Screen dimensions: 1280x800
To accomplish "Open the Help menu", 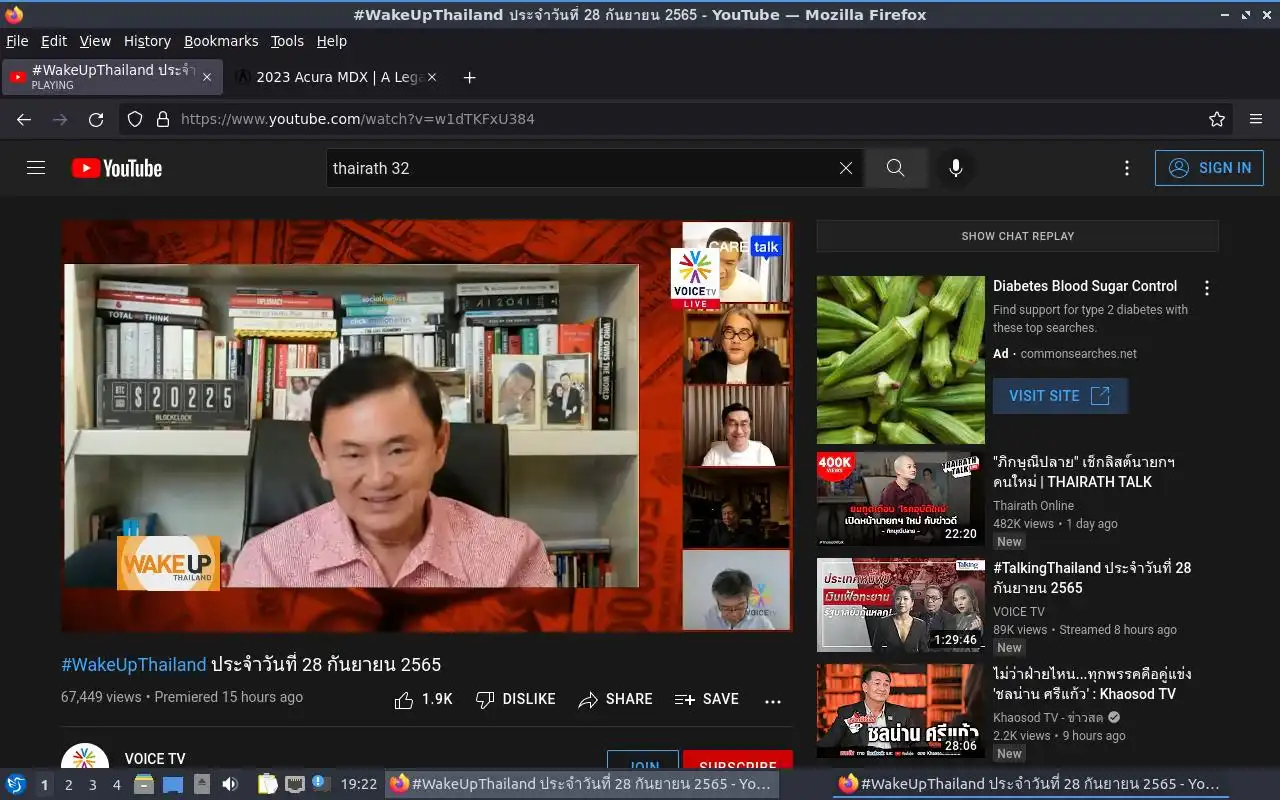I will 332,41.
